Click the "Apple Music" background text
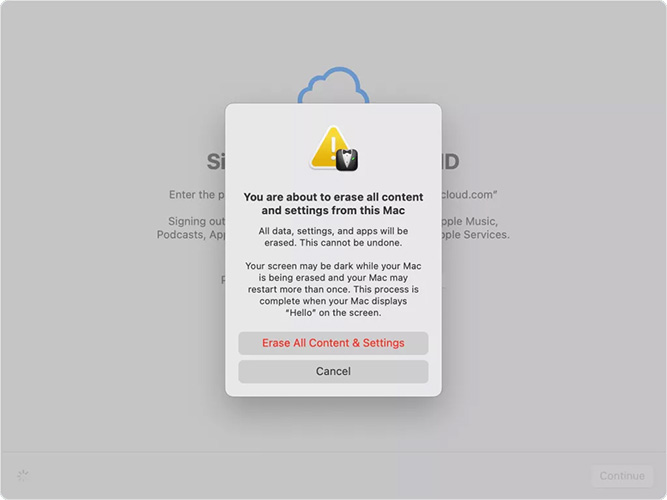This screenshot has width=667, height=500. click(x=469, y=221)
